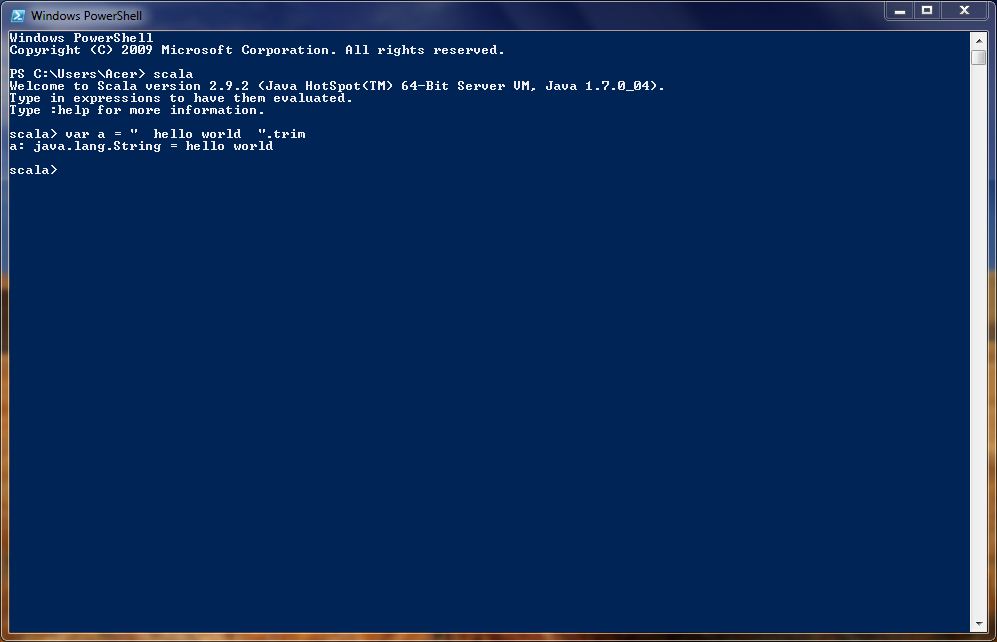Click the Type :help for more information line

coord(136,110)
